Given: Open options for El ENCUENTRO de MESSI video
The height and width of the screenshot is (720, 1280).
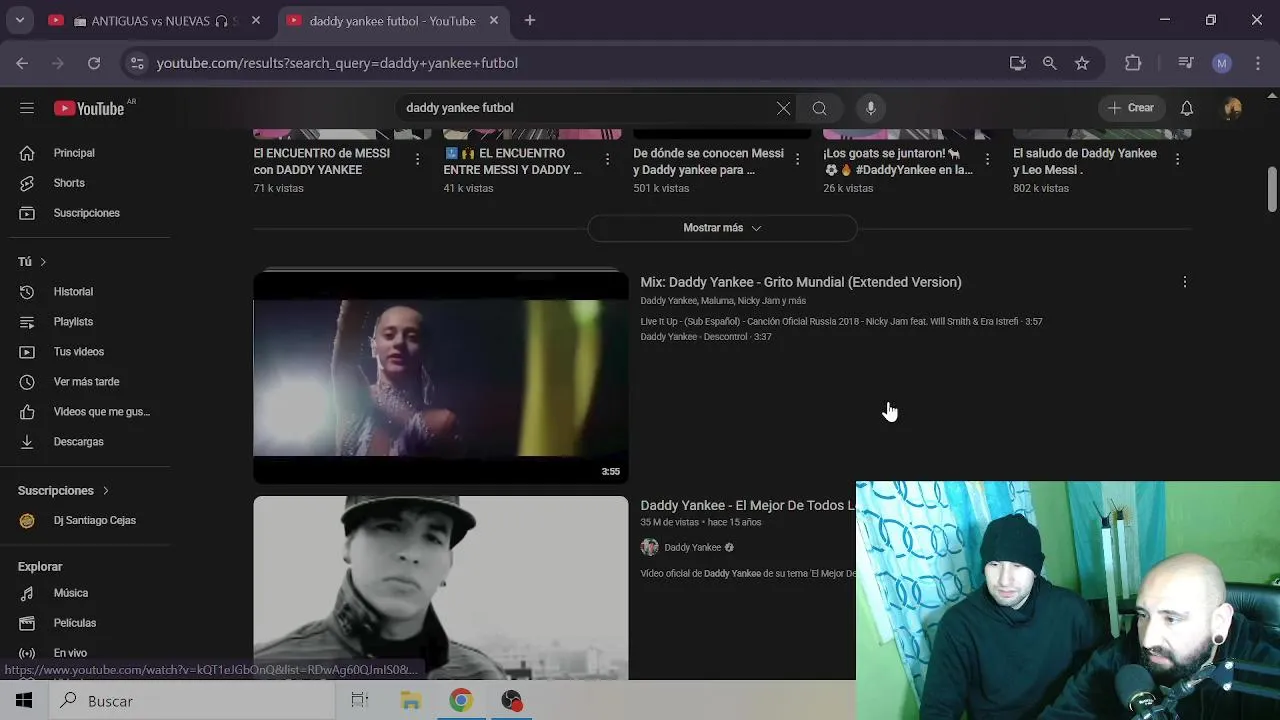Looking at the screenshot, I should [417, 159].
